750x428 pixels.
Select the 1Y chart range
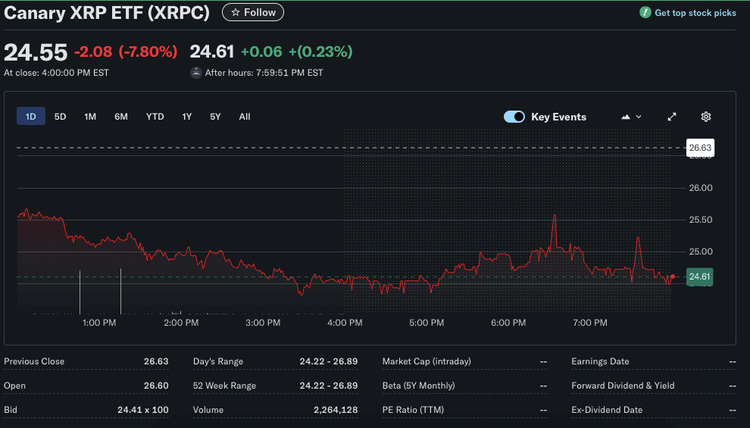(187, 117)
